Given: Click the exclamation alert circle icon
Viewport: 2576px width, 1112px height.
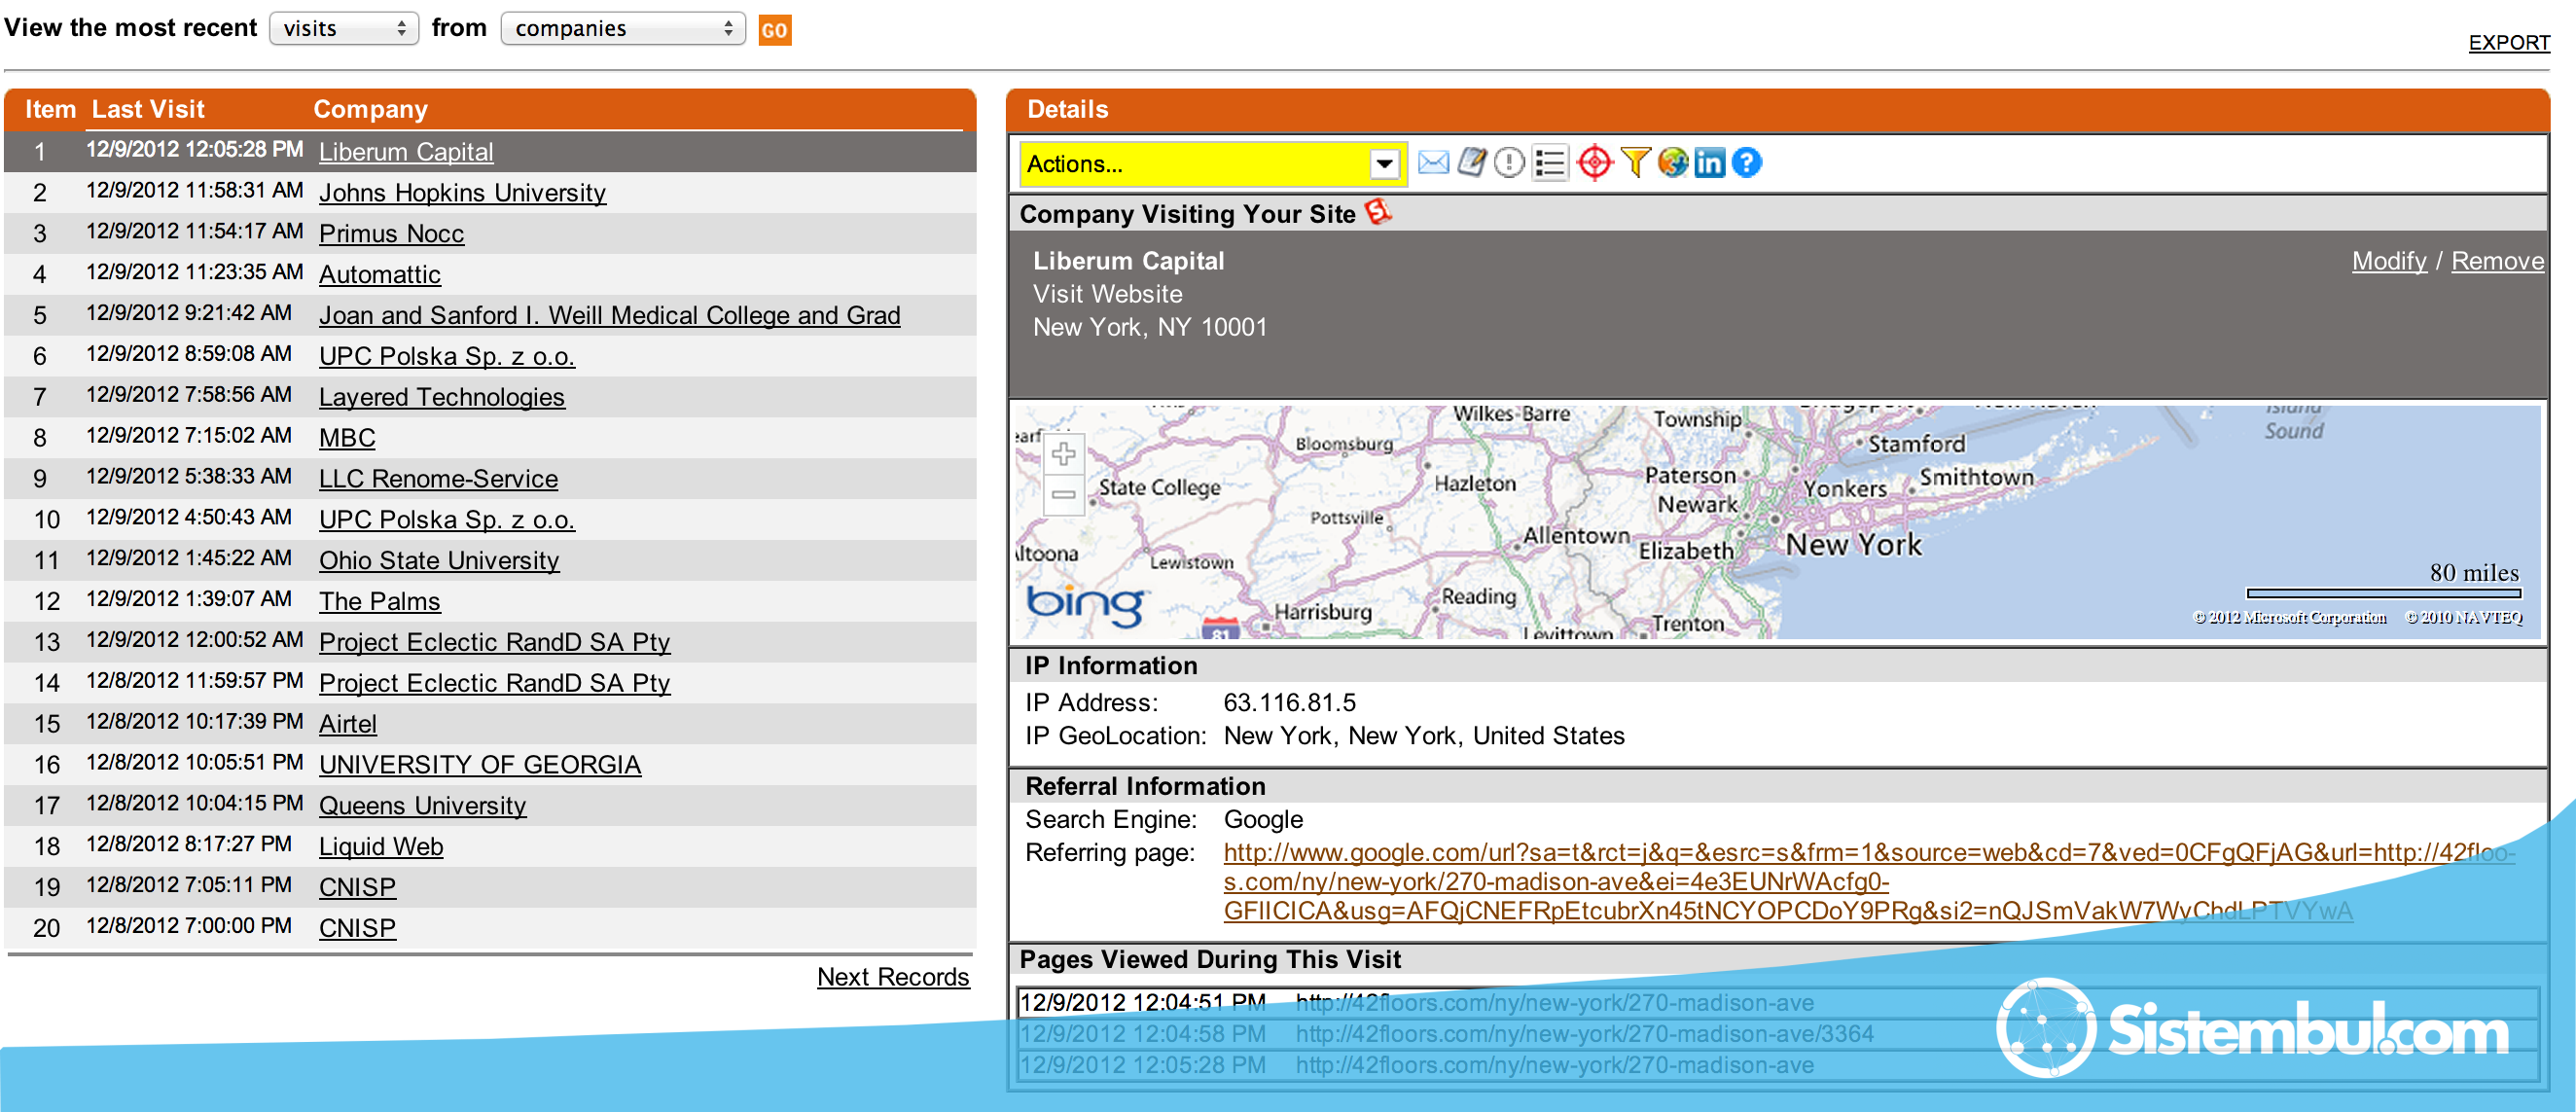Looking at the screenshot, I should 1509,162.
